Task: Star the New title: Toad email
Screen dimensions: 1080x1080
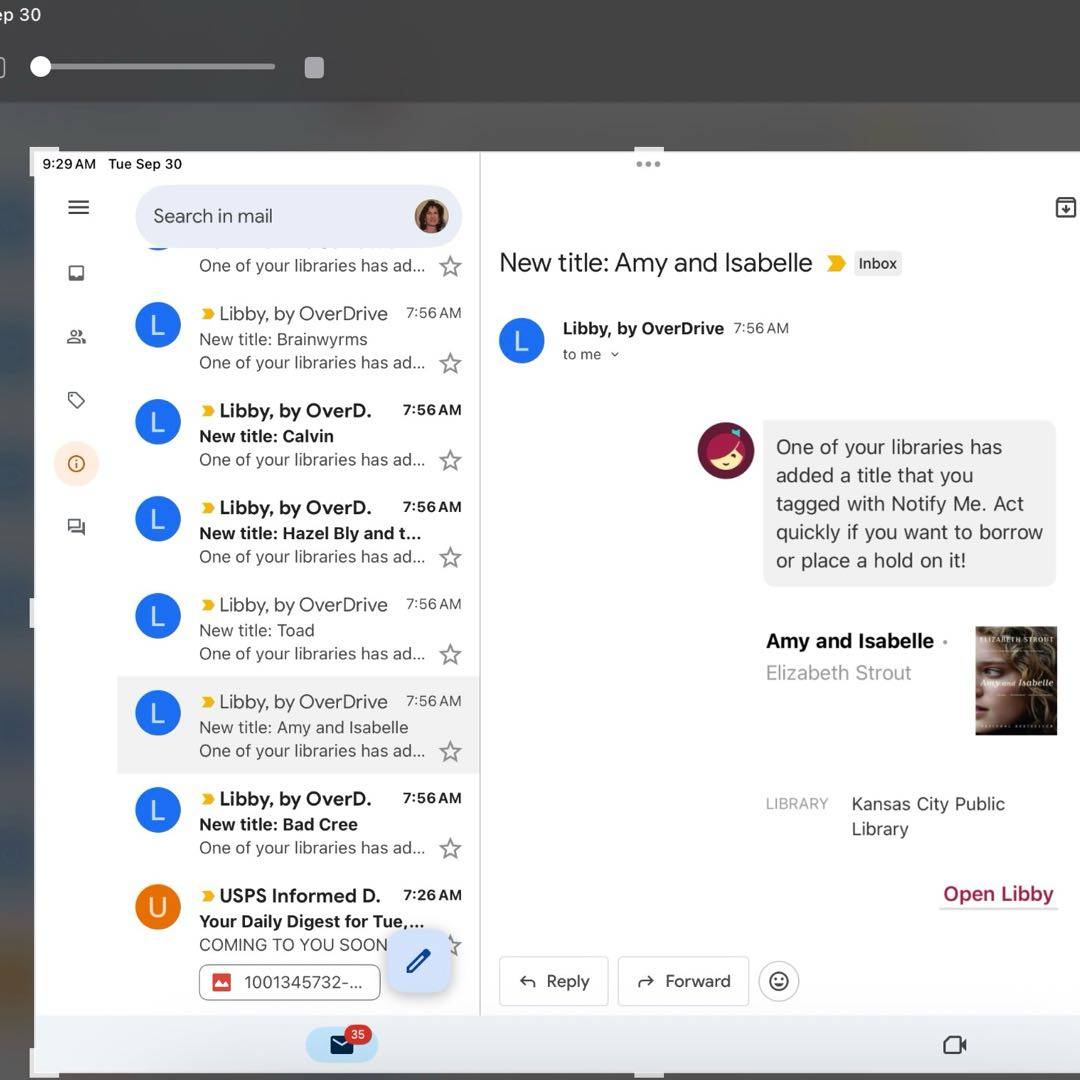Action: 451,654
